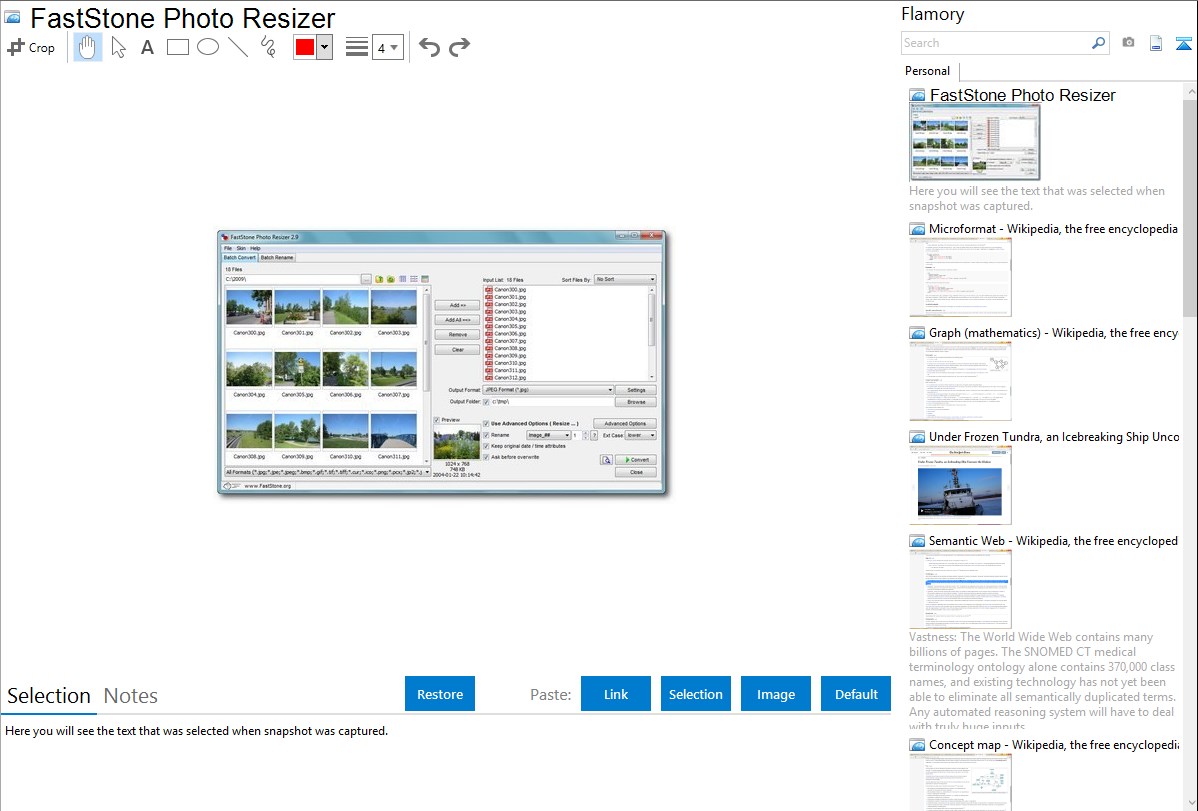
Task: Paste as Image
Action: (x=776, y=694)
